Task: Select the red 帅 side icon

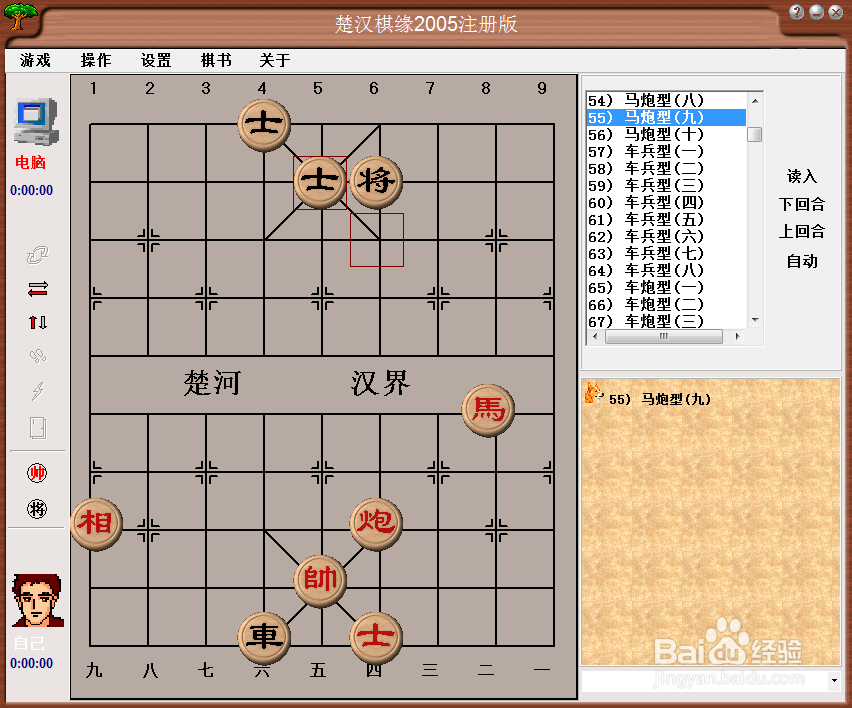Action: click(37, 473)
